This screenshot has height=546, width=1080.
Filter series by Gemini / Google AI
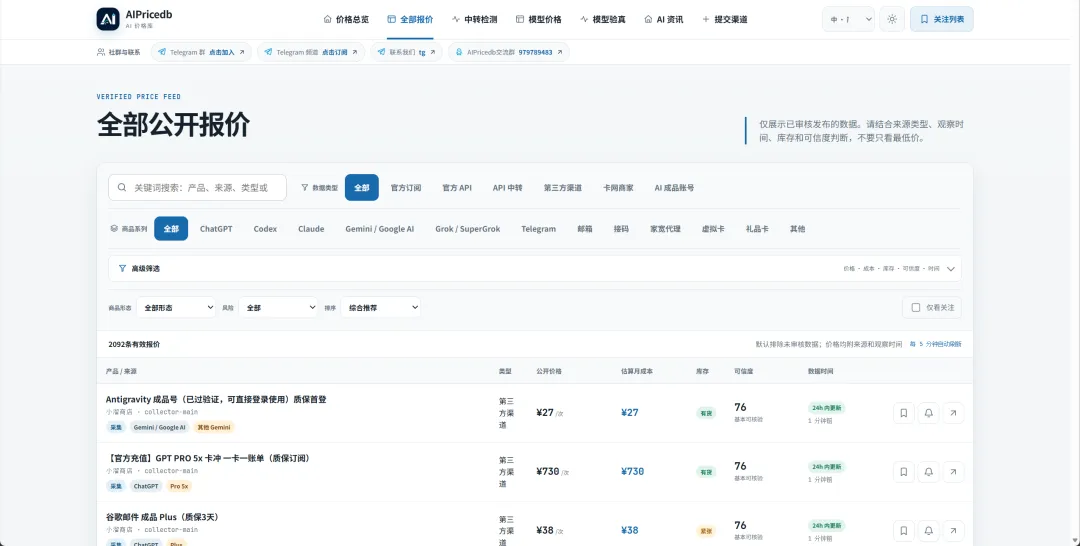380,229
